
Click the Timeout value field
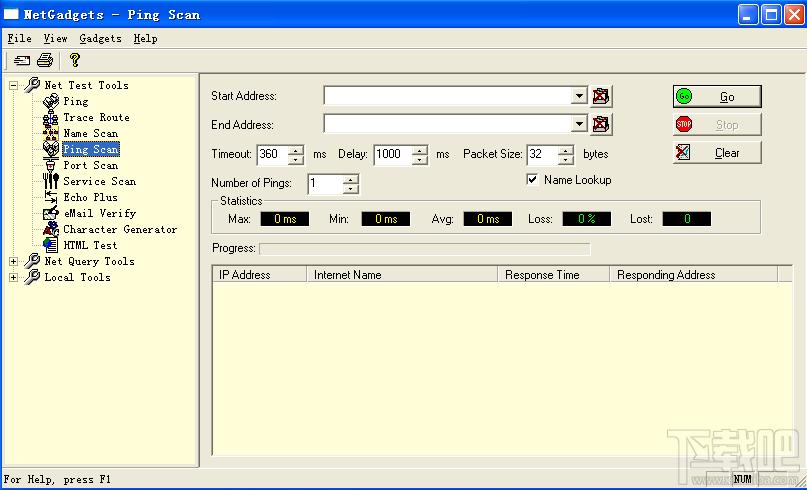pos(272,154)
